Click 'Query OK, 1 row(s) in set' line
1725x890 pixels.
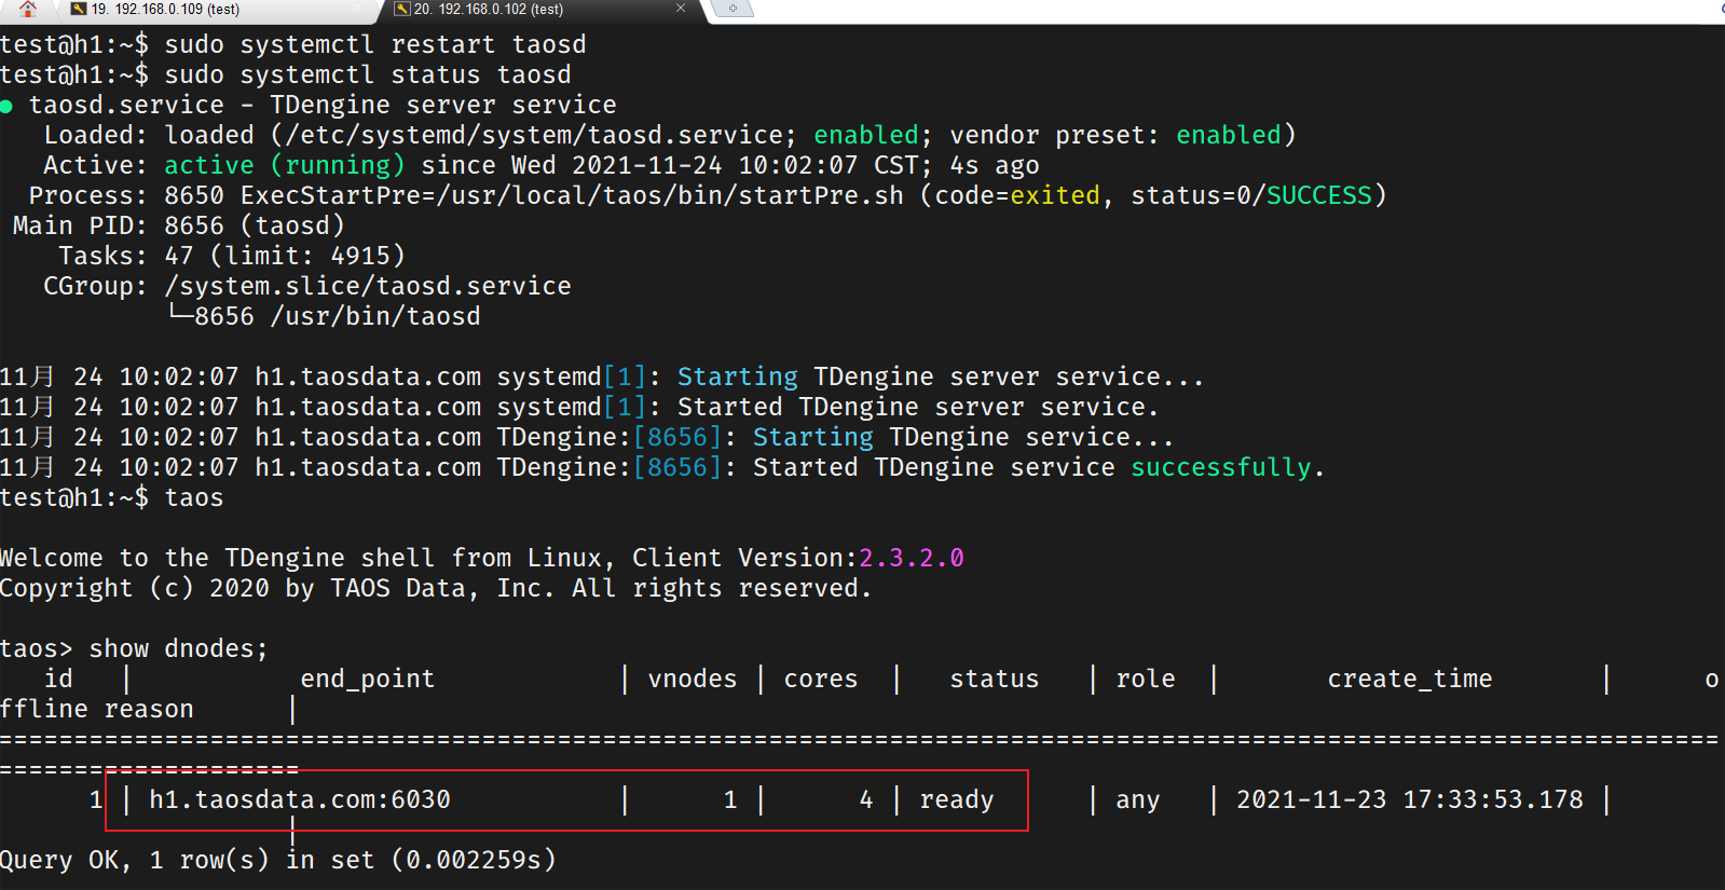click(x=278, y=860)
